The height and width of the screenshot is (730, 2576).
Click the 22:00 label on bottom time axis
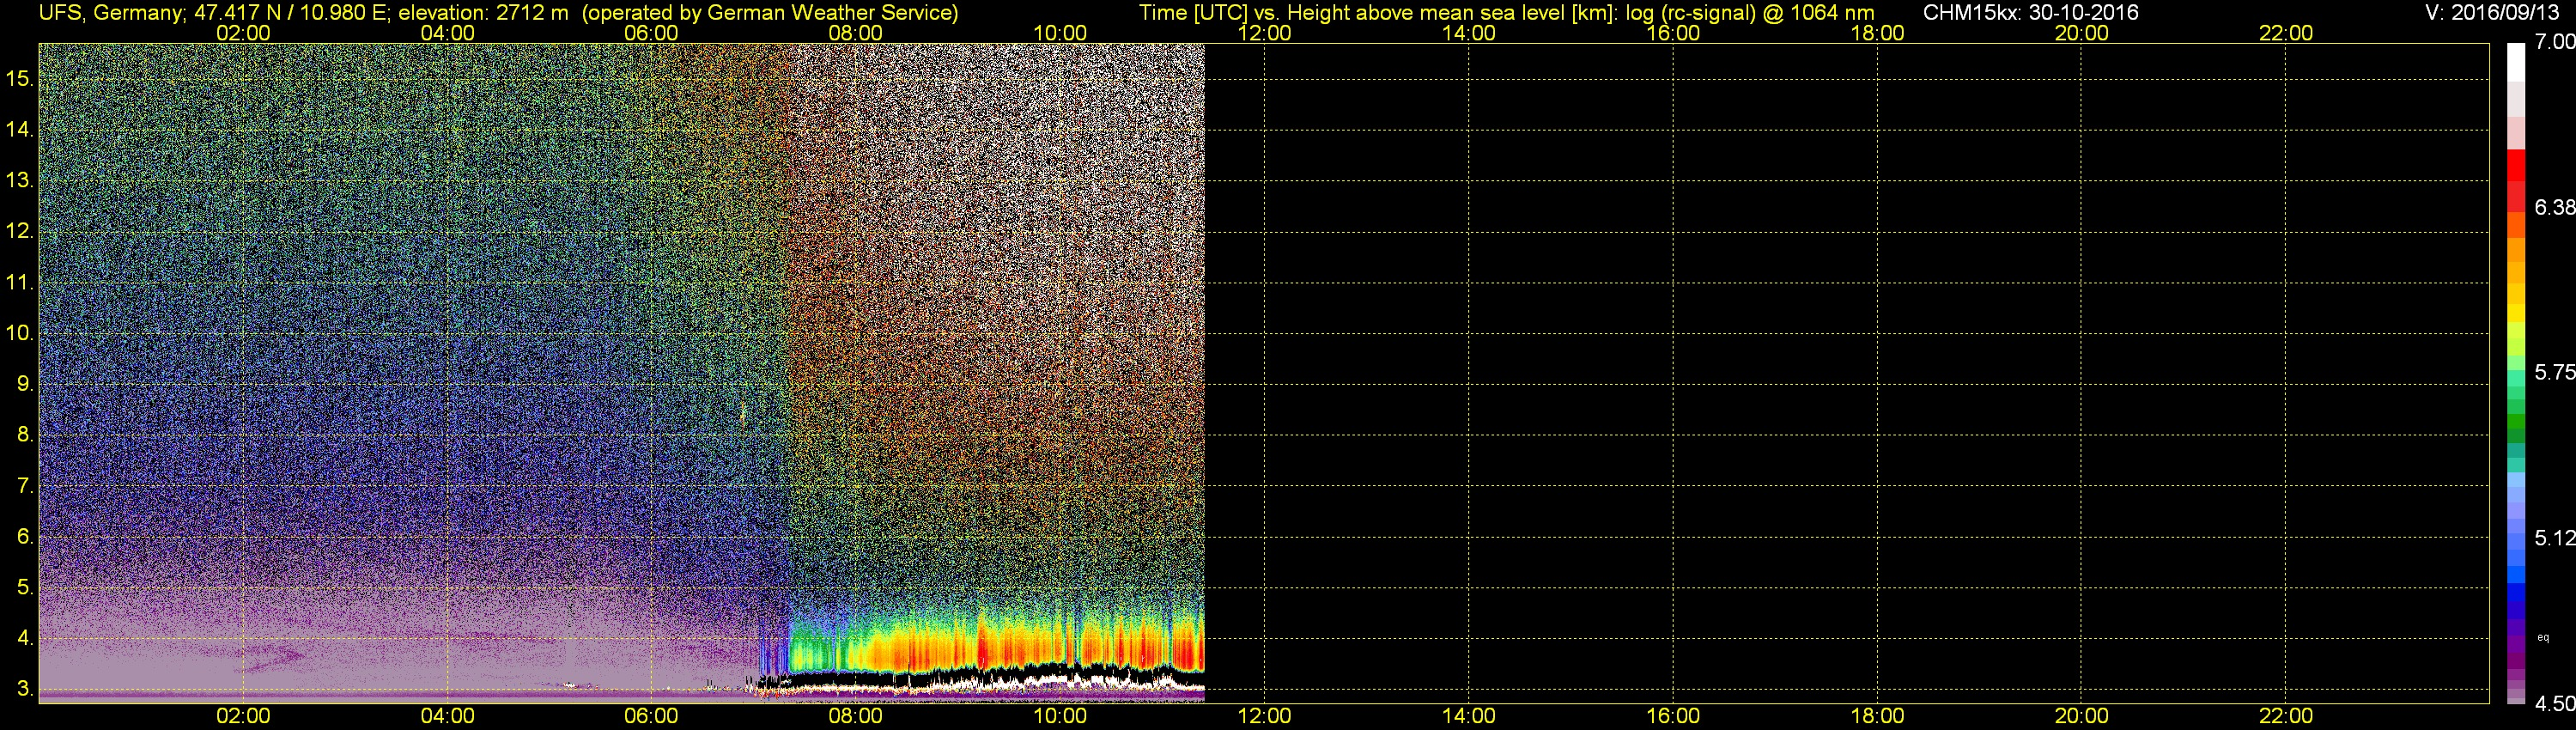tap(2286, 716)
